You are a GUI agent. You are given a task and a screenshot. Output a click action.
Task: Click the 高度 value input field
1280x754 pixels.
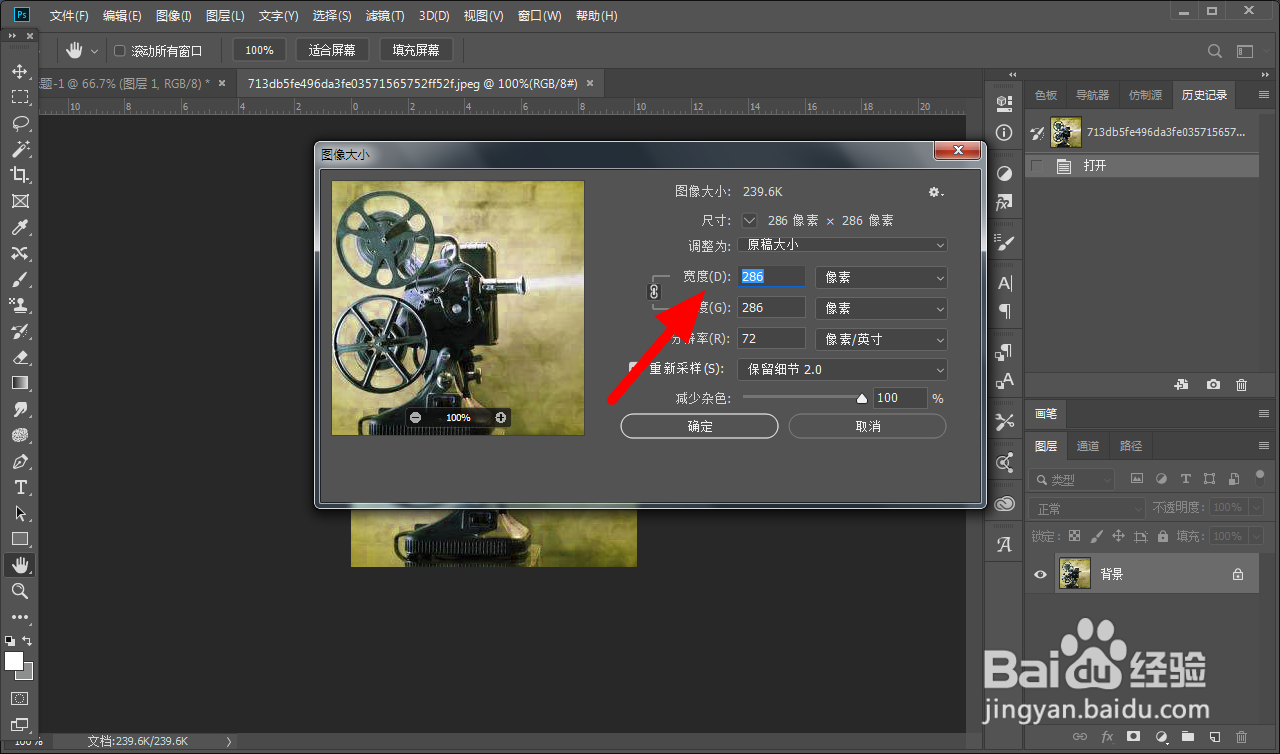pos(771,308)
